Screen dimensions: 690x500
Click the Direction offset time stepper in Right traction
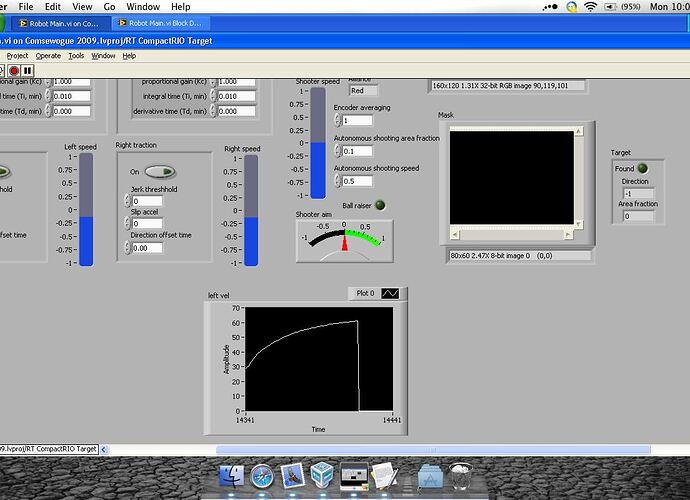[127, 248]
